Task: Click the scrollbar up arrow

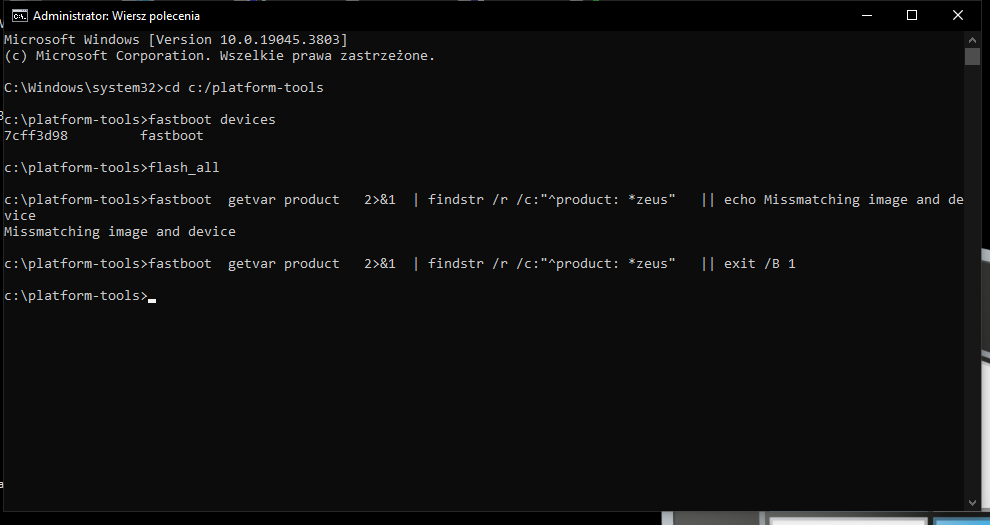Action: tap(972, 38)
